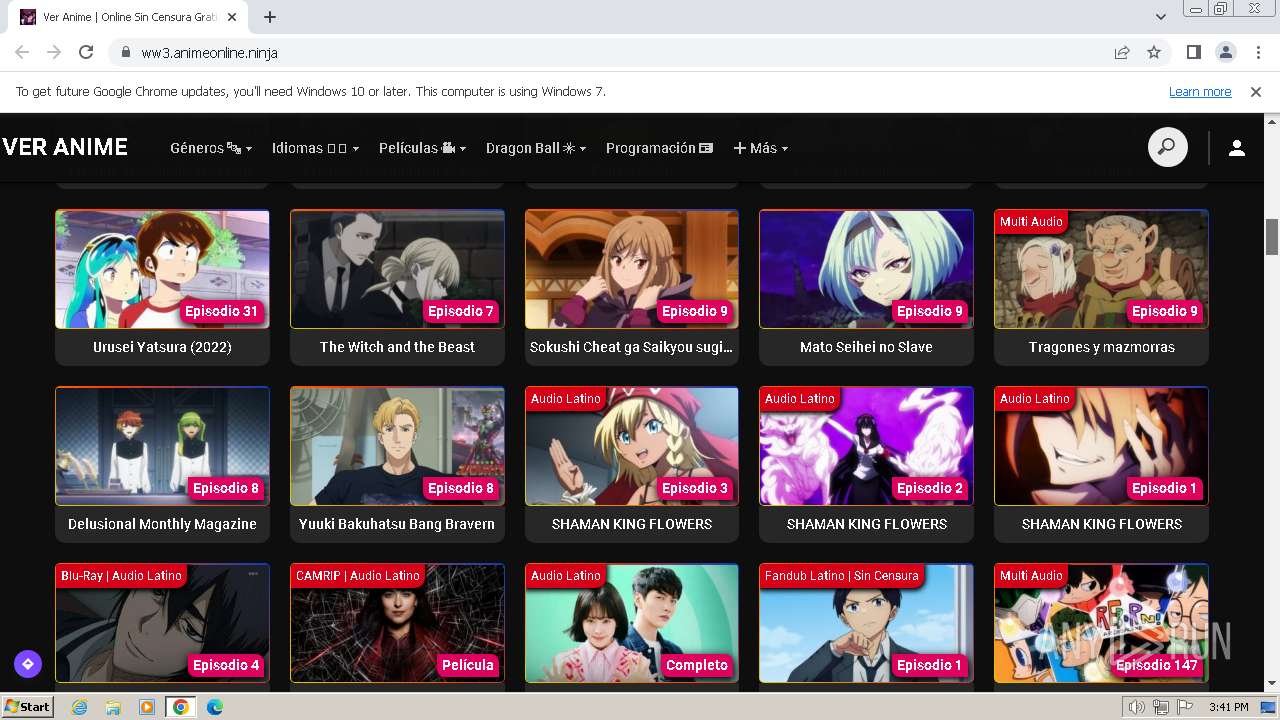Select Multi Audio Episodio 147 thumbnail
This screenshot has width=1280, height=720.
(x=1101, y=623)
